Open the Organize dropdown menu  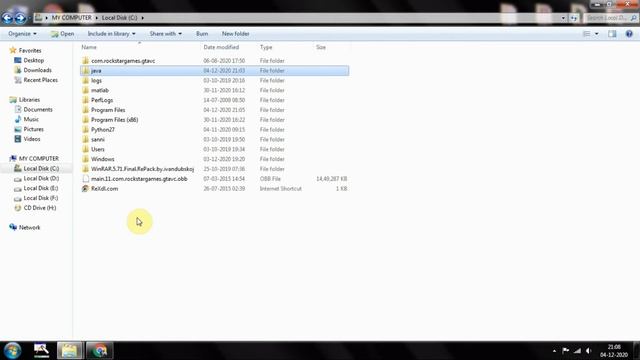(x=22, y=34)
